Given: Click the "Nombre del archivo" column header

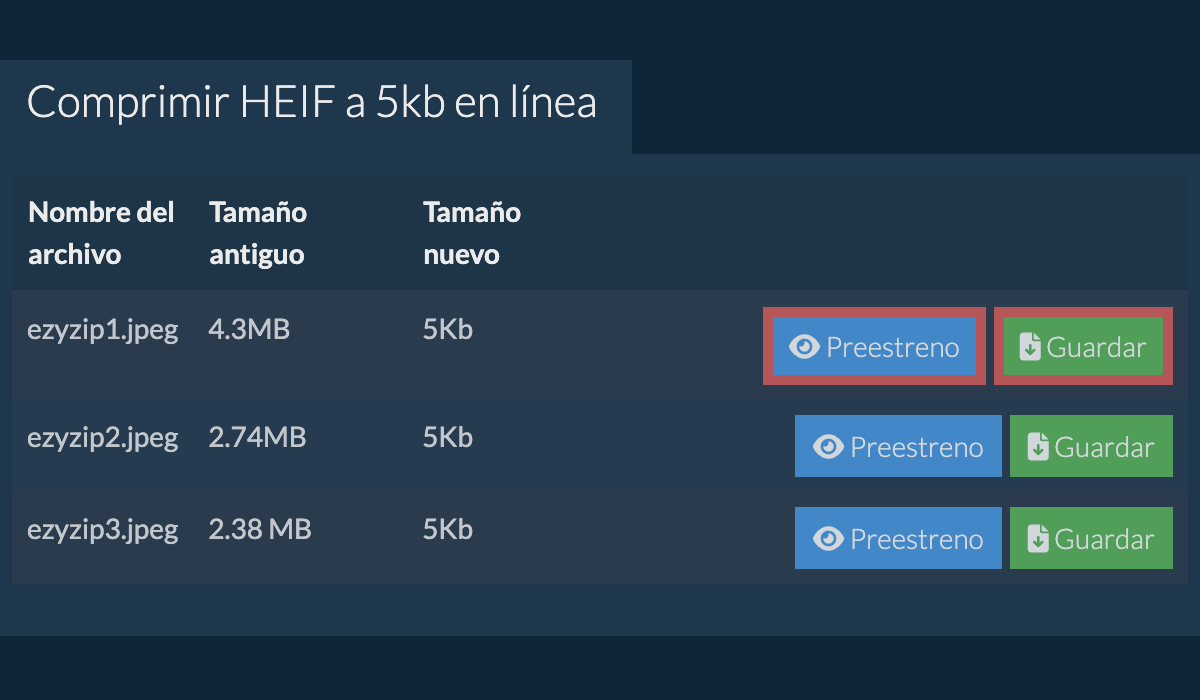Looking at the screenshot, I should 101,233.
